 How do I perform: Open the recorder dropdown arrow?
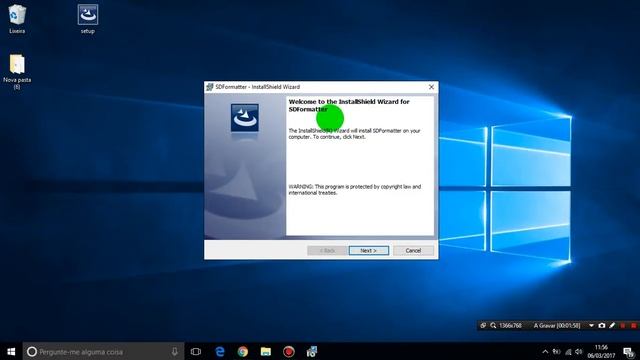(x=591, y=325)
